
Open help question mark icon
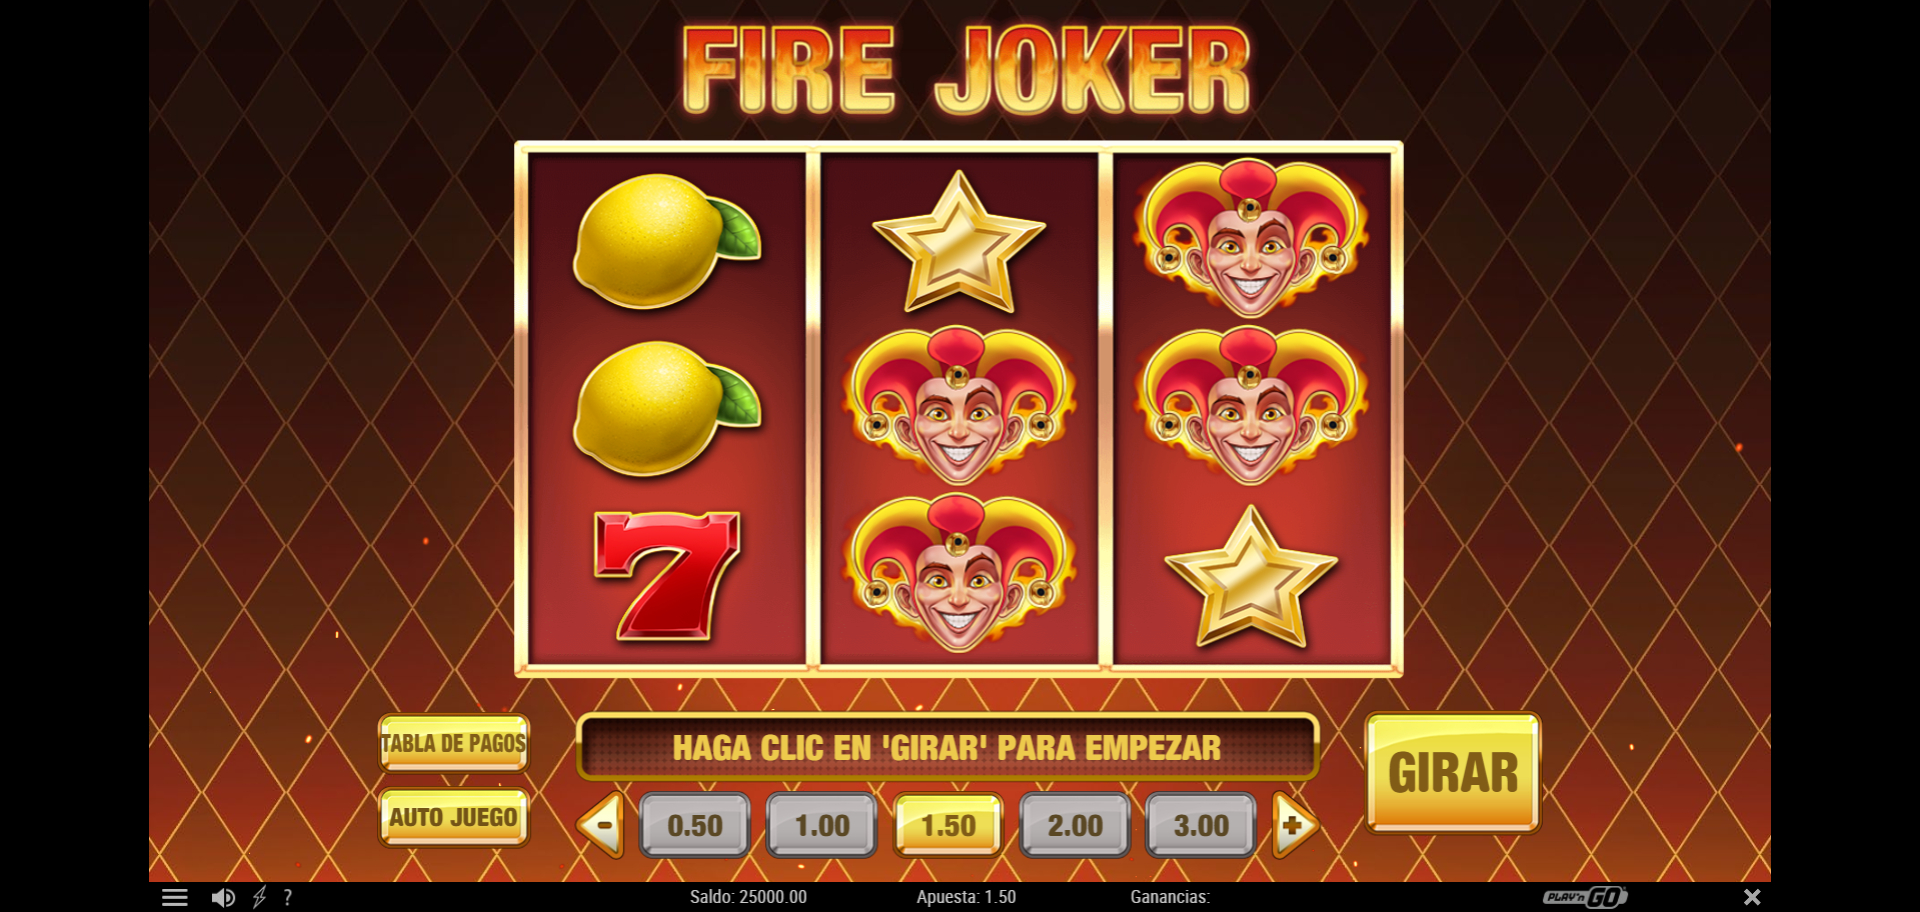coord(288,897)
